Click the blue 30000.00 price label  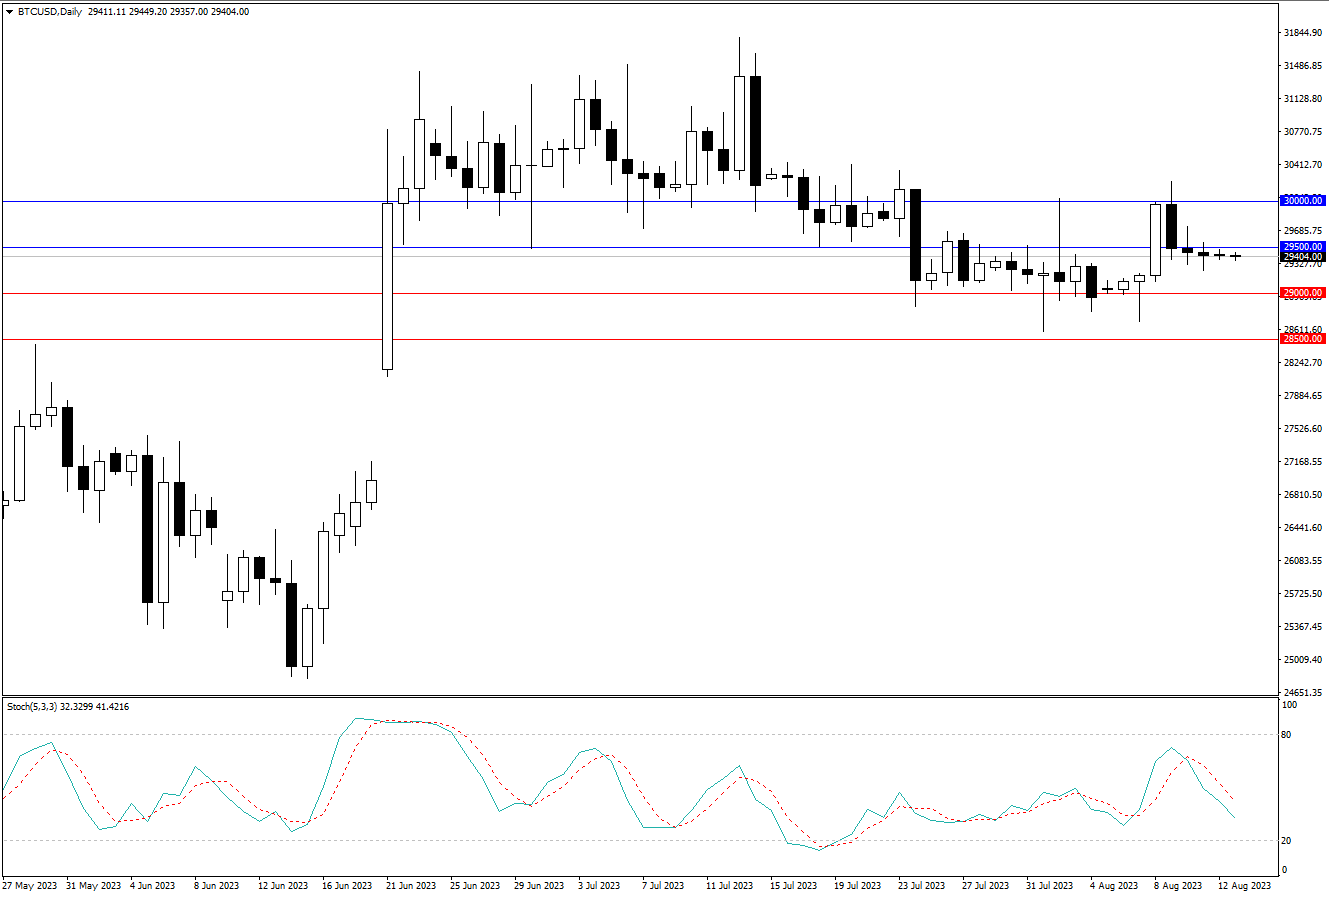pyautogui.click(x=1302, y=201)
